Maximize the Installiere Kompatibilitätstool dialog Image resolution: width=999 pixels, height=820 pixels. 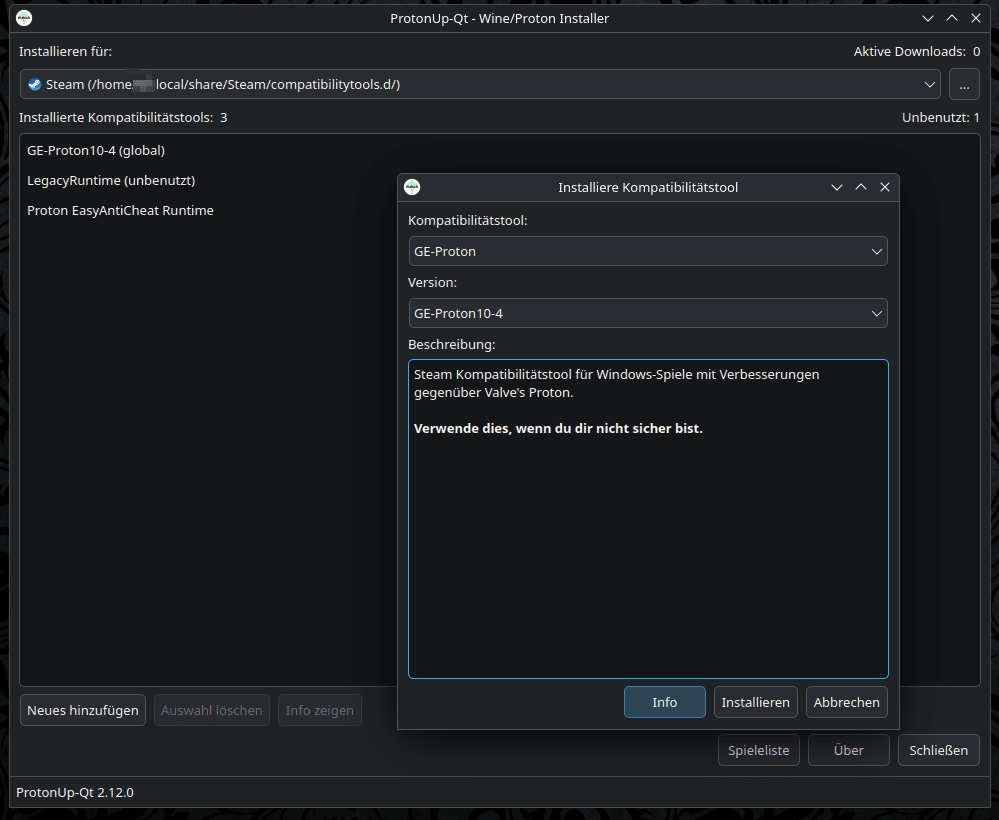(x=861, y=187)
